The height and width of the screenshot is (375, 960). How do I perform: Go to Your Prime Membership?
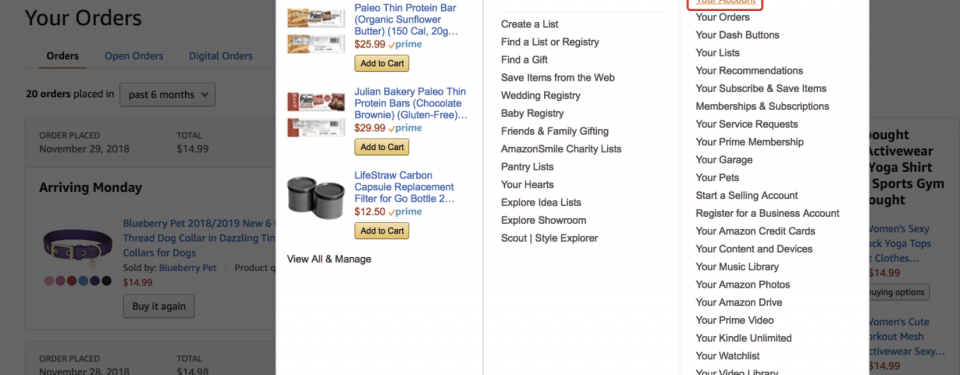749,142
